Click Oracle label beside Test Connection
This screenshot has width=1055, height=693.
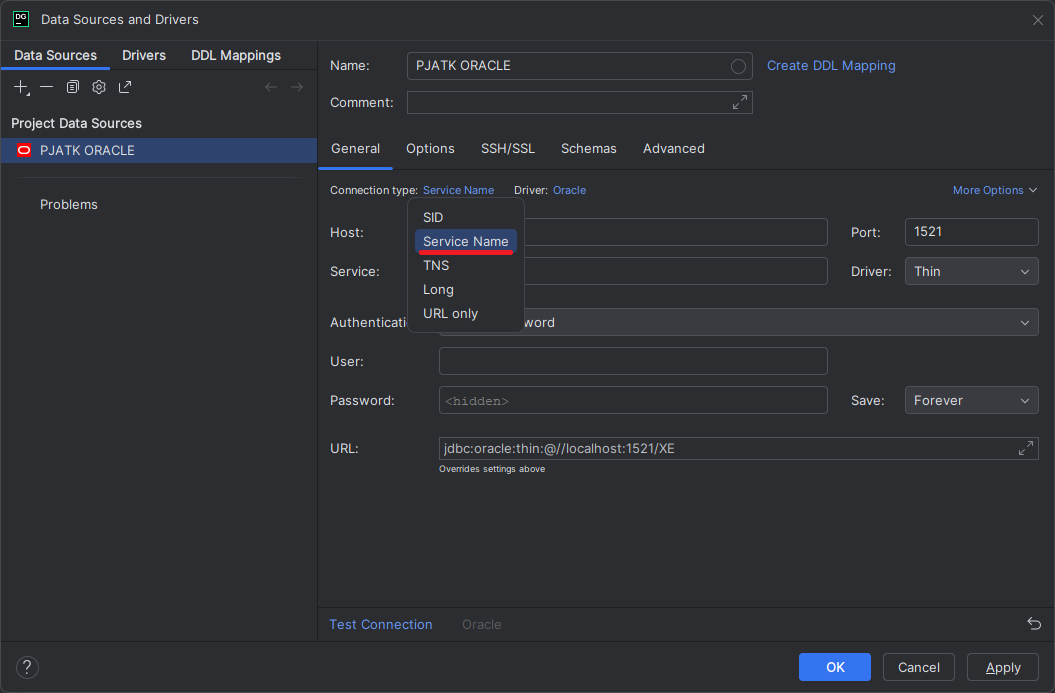[x=482, y=624]
